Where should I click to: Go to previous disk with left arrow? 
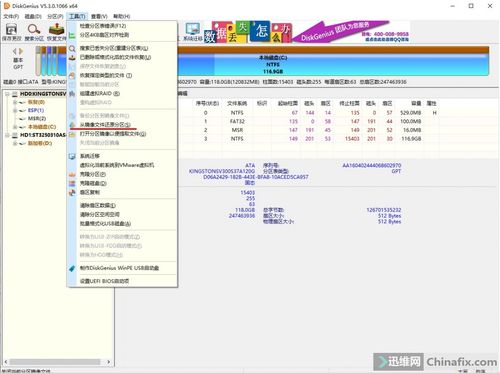pos(15,51)
